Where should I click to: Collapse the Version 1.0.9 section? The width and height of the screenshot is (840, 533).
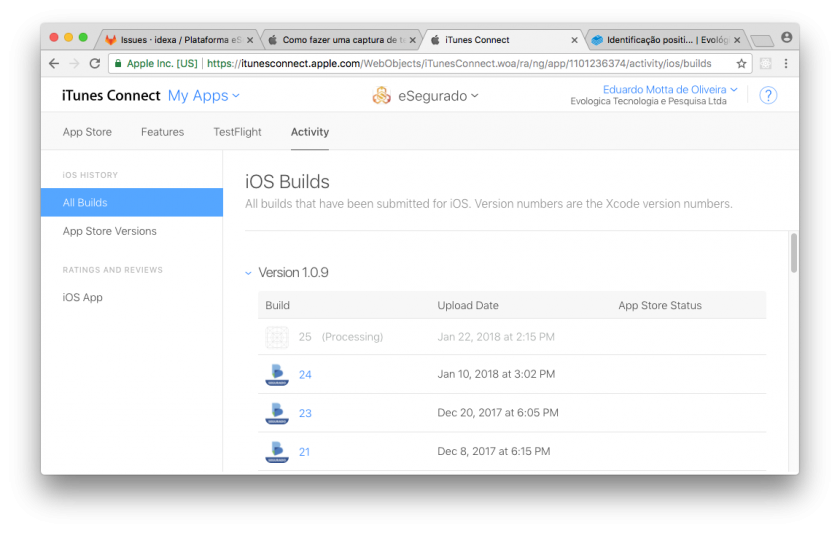coord(249,273)
